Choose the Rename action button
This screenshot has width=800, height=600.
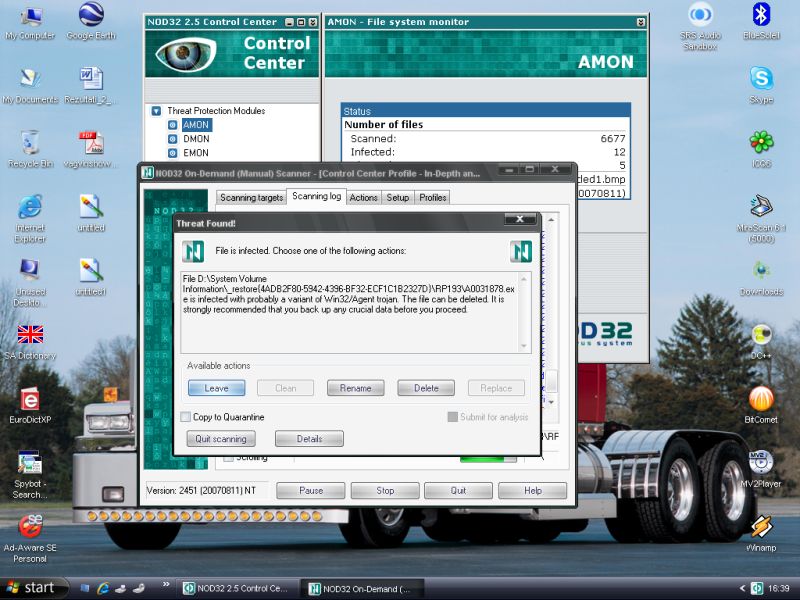click(x=355, y=388)
